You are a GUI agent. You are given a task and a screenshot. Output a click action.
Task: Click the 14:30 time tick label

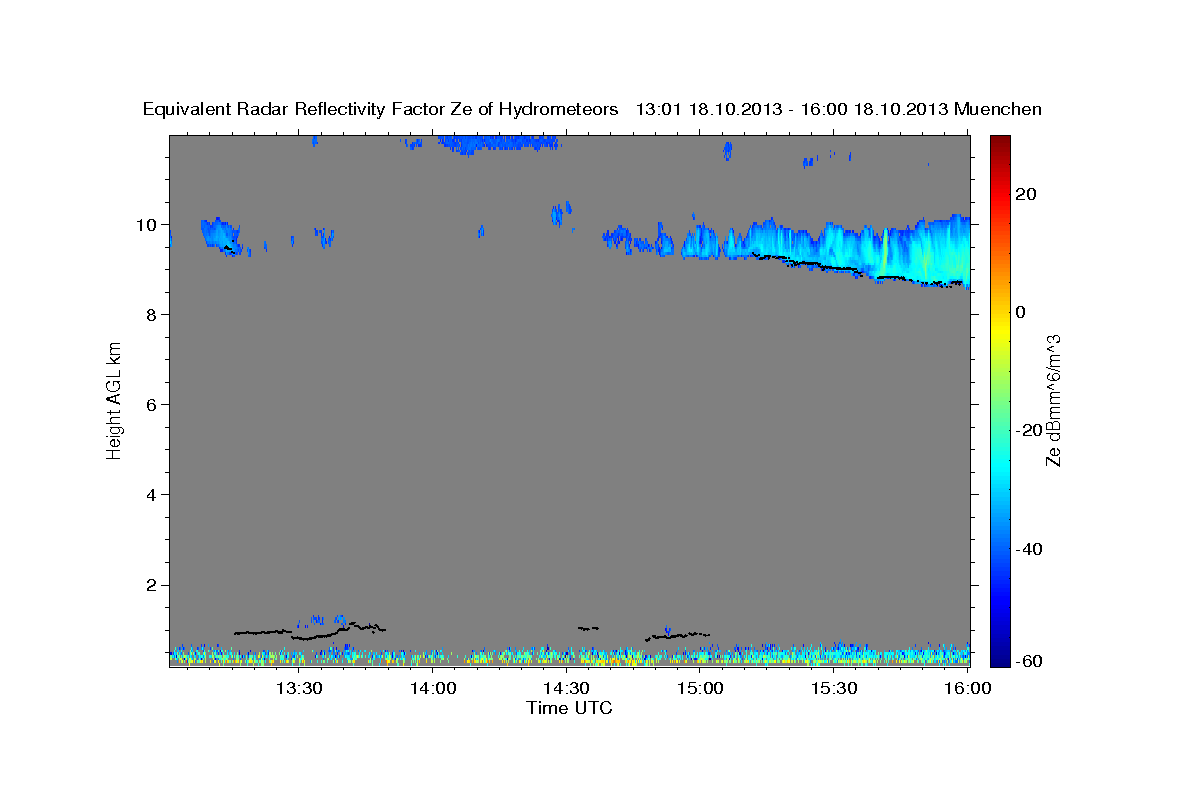coord(566,689)
